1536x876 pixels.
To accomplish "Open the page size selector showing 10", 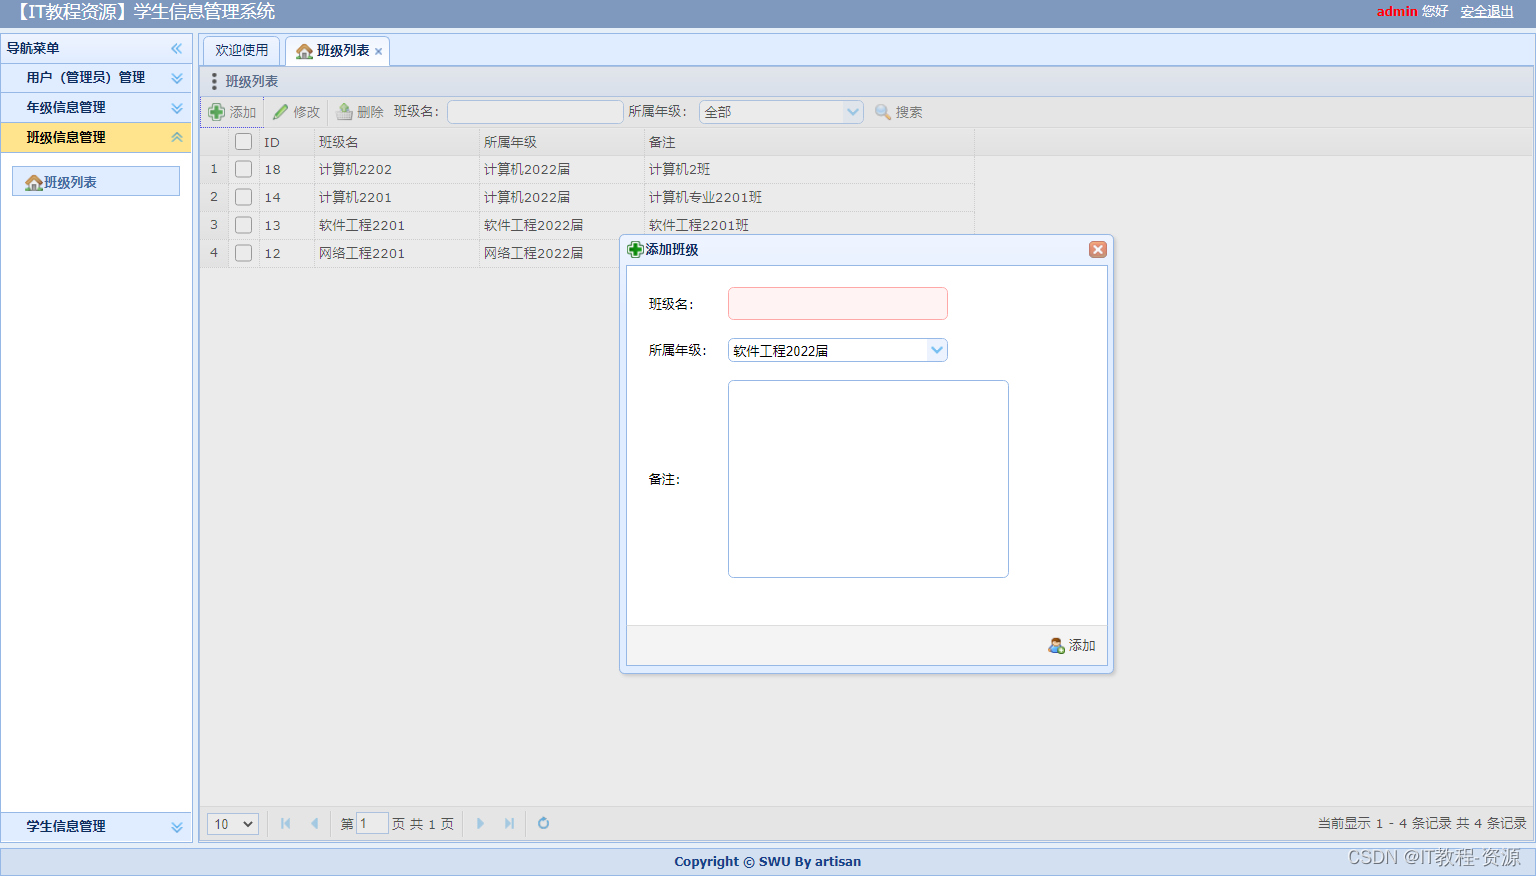I will coord(233,824).
